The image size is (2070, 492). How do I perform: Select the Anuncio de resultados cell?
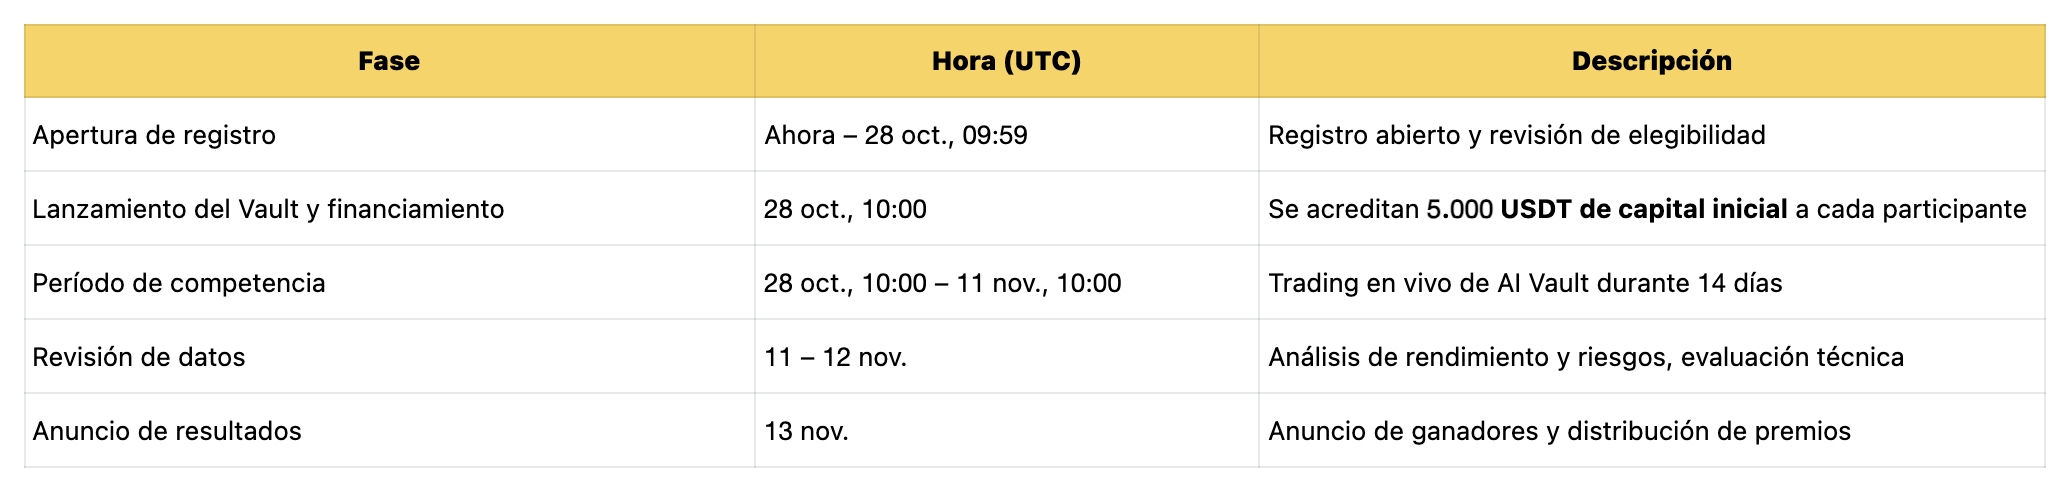click(x=167, y=431)
